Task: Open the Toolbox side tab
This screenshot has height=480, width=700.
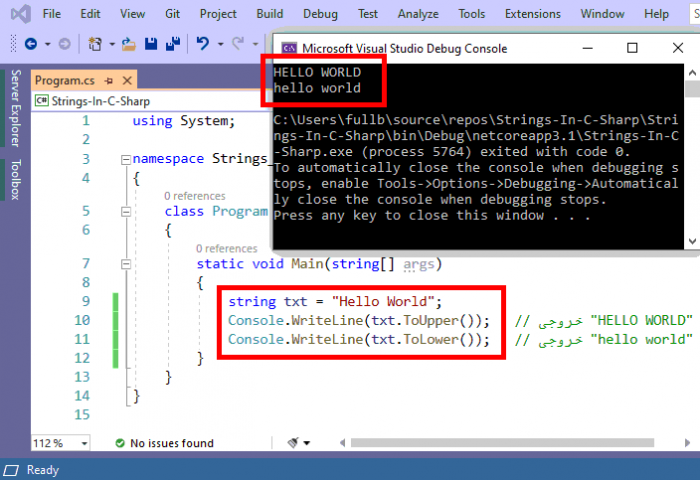Action: [15, 179]
